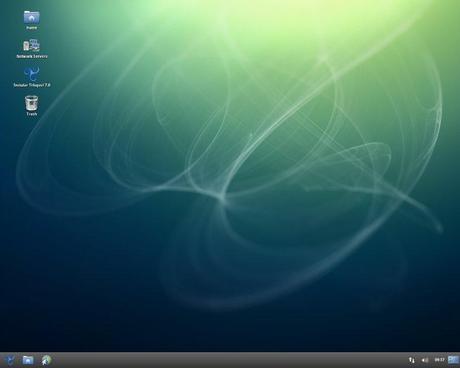Click the show desktop button in tray
460x368 pixels.
pyautogui.click(x=453, y=360)
